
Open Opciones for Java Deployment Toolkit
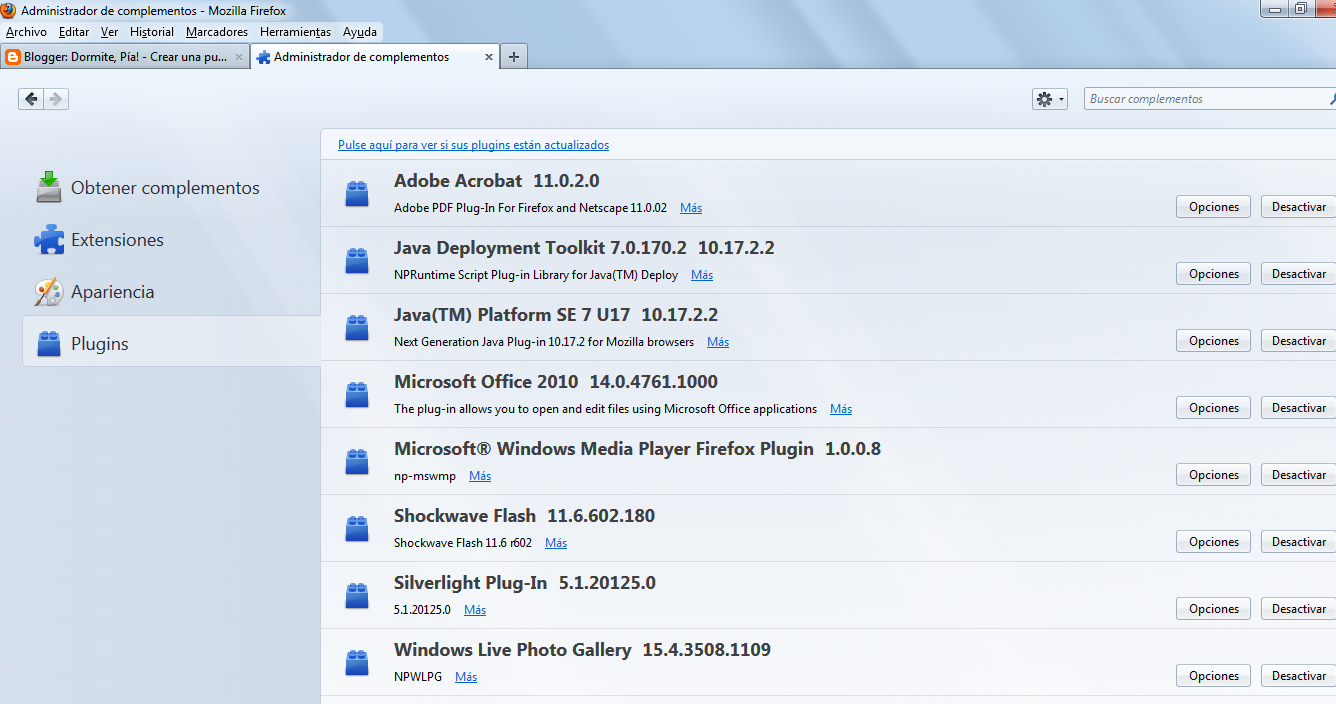[x=1214, y=274]
